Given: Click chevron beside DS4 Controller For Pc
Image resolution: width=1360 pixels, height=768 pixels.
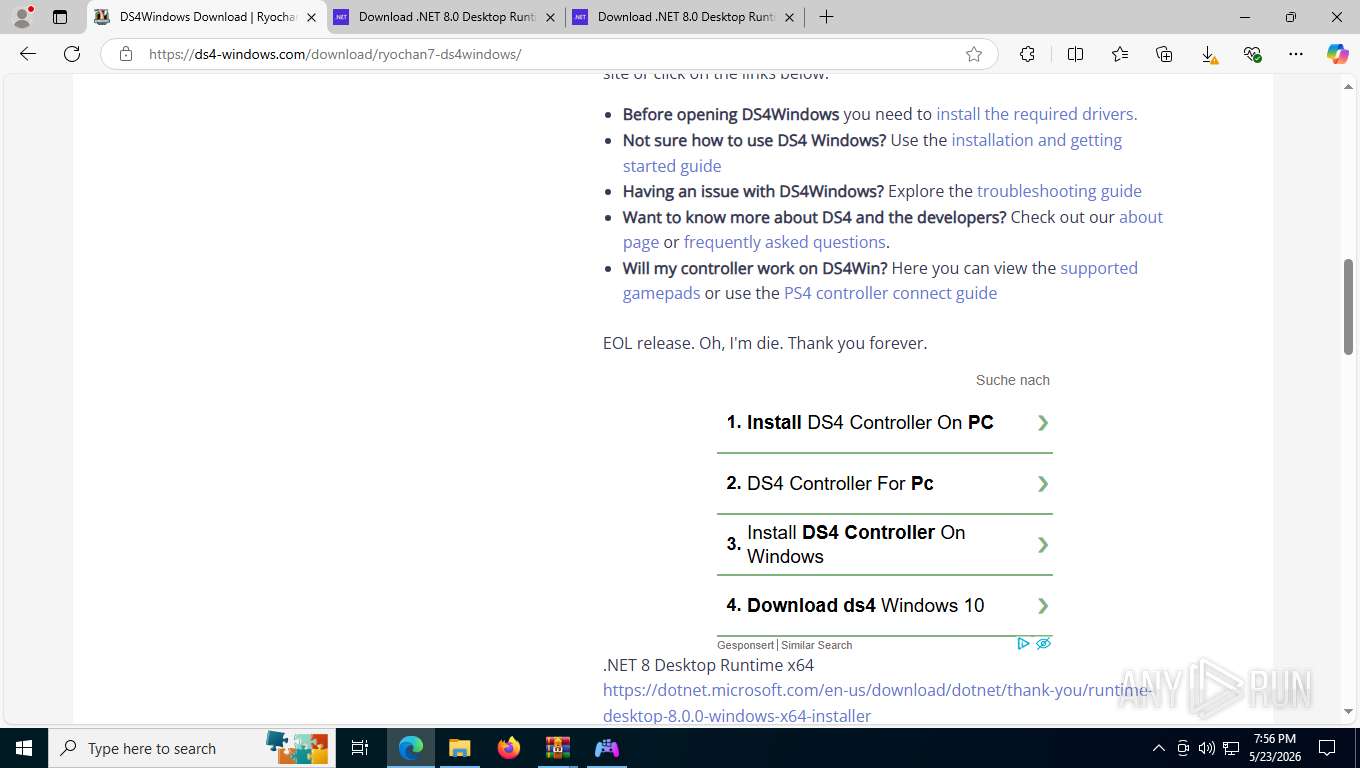Looking at the screenshot, I should point(1043,484).
